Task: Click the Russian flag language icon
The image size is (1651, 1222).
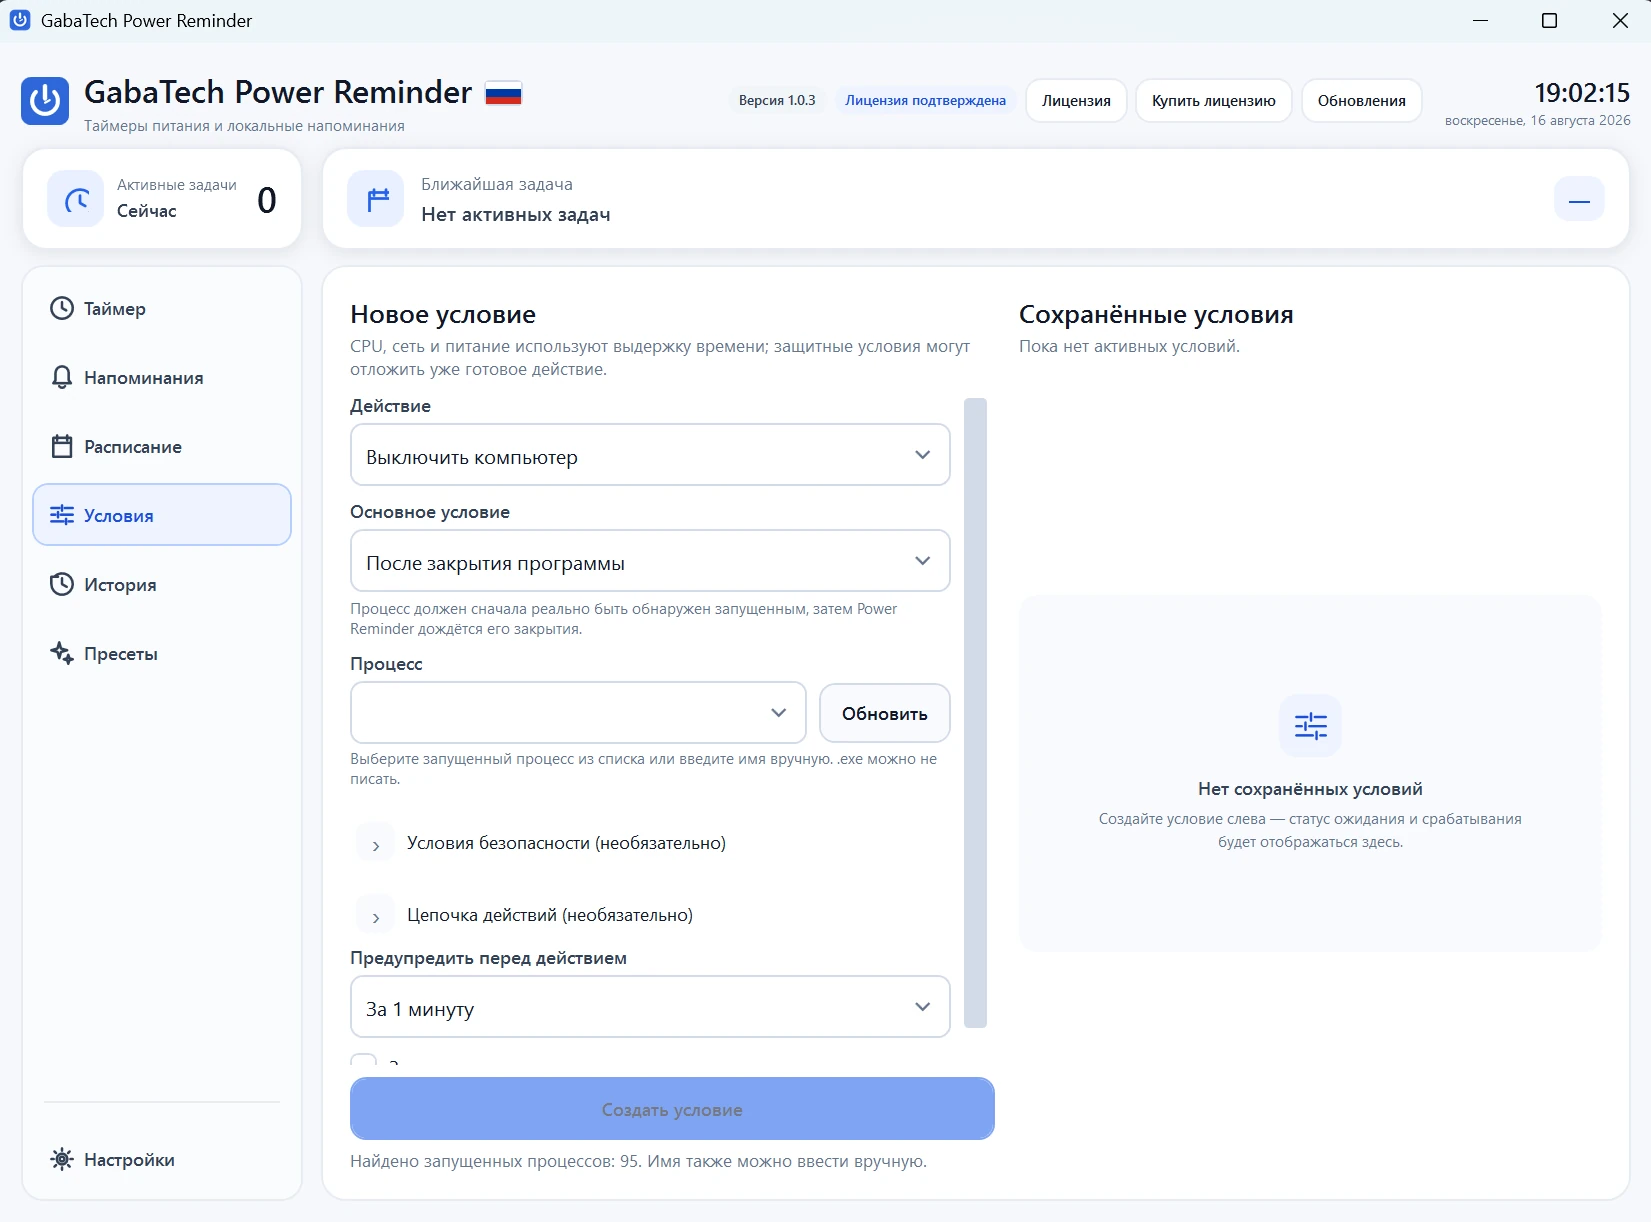Action: (504, 93)
